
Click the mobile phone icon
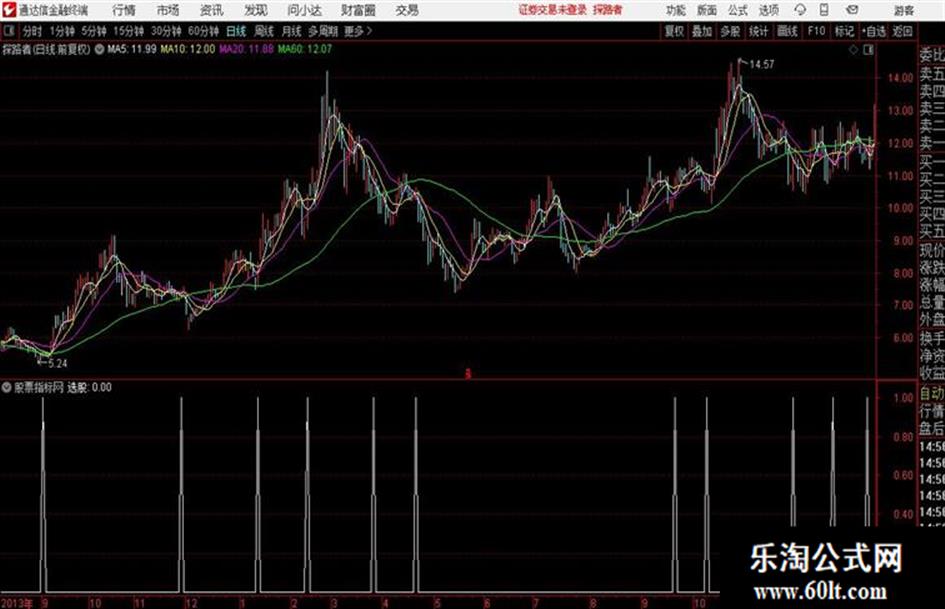(x=824, y=10)
